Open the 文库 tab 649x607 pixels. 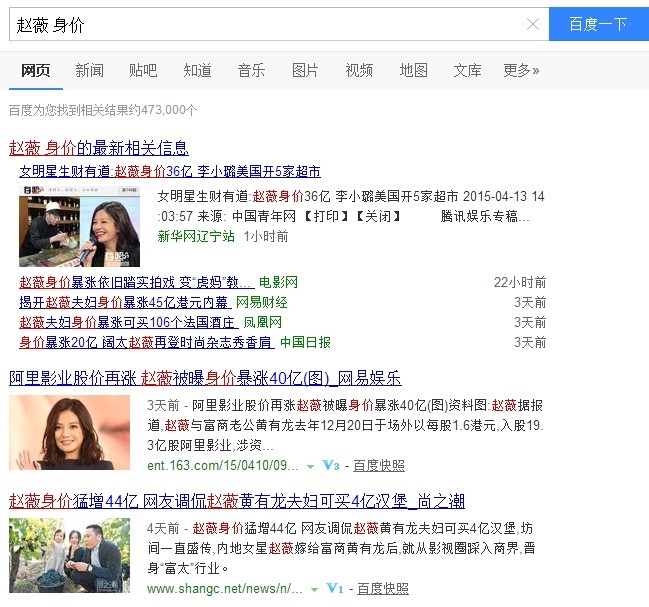[x=467, y=70]
